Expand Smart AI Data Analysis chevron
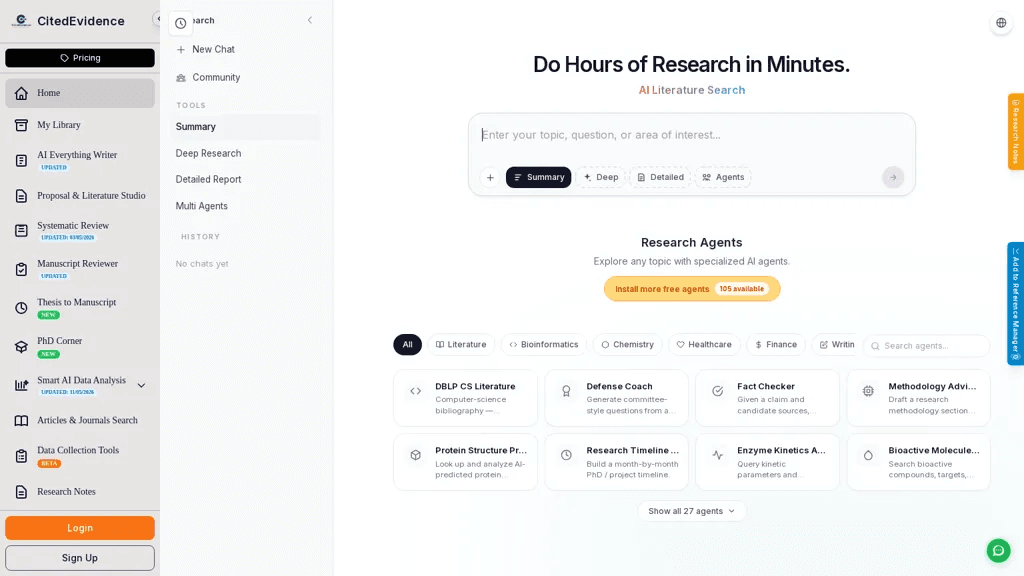The image size is (1024, 576). tap(141, 385)
